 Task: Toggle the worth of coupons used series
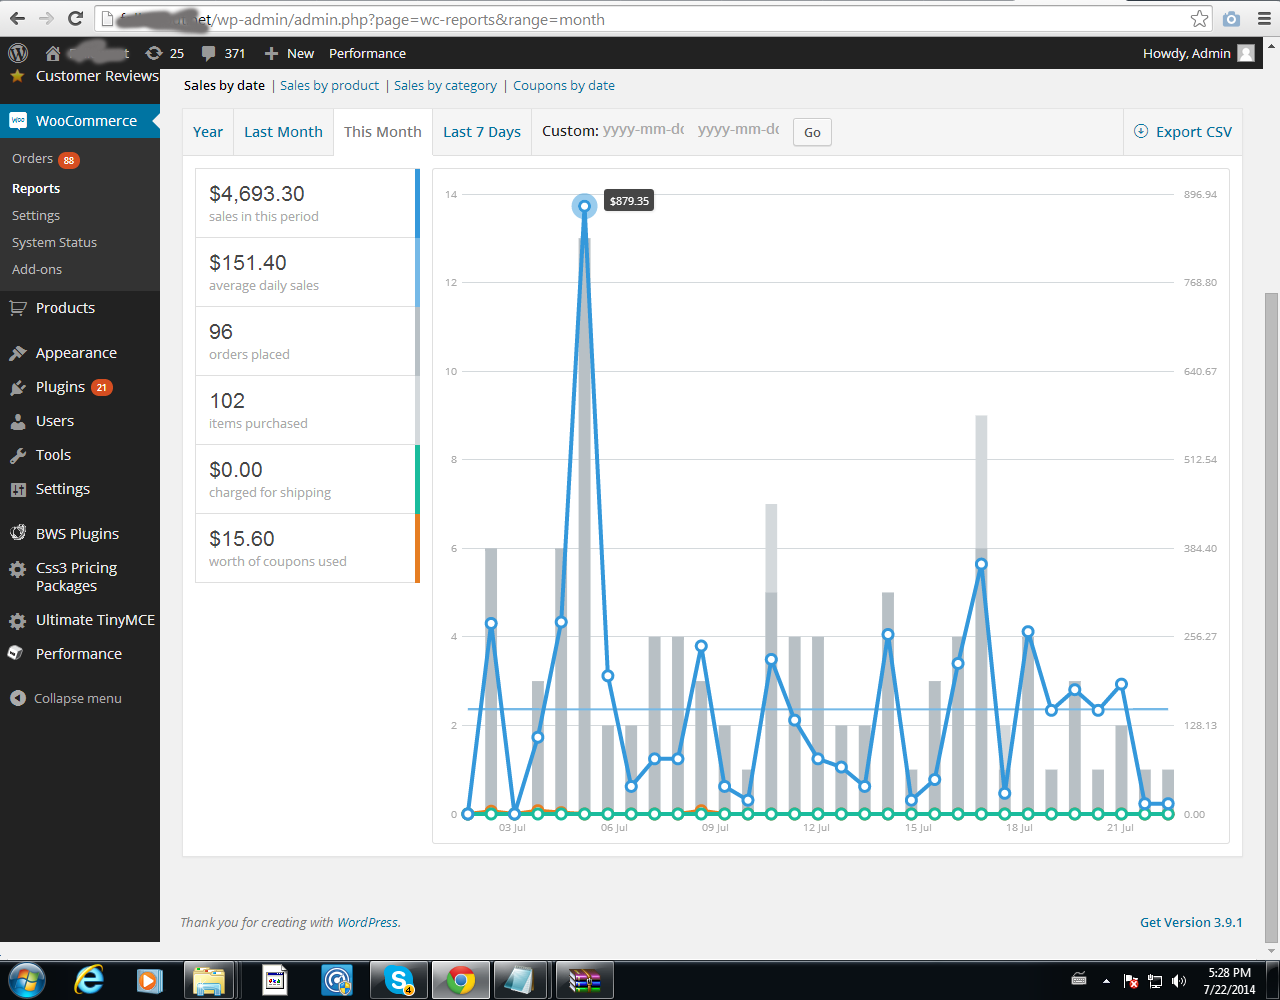[x=306, y=548]
